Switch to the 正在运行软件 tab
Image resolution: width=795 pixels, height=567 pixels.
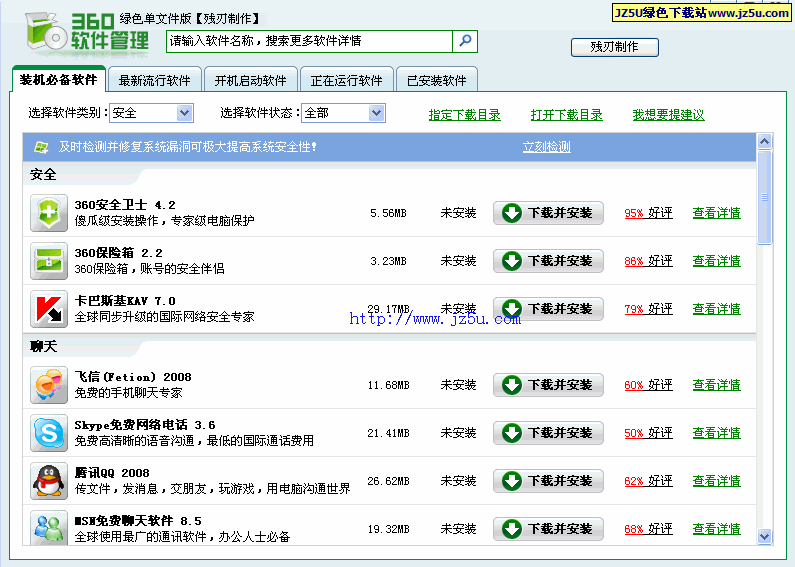(346, 80)
